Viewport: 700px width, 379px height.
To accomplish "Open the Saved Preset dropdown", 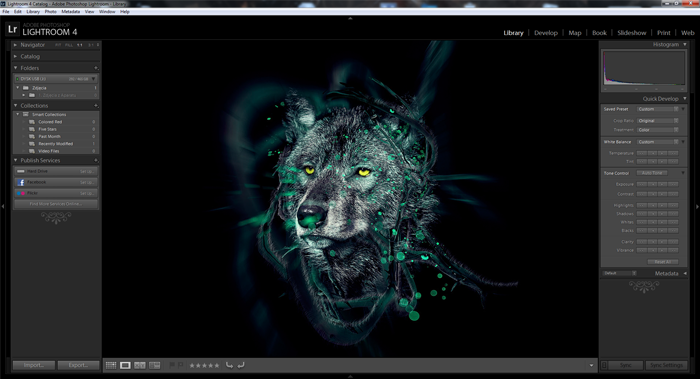I will 658,109.
